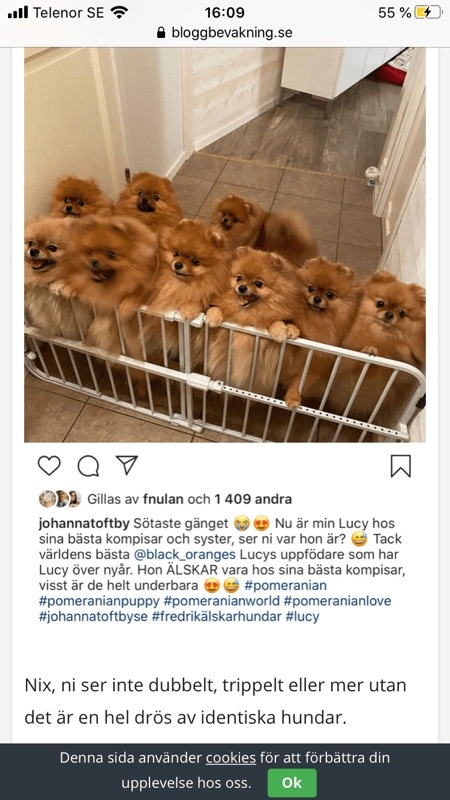This screenshot has height=800, width=450.
Task: Tap the #fredrikälskarhundar hashtag
Action: point(217,616)
